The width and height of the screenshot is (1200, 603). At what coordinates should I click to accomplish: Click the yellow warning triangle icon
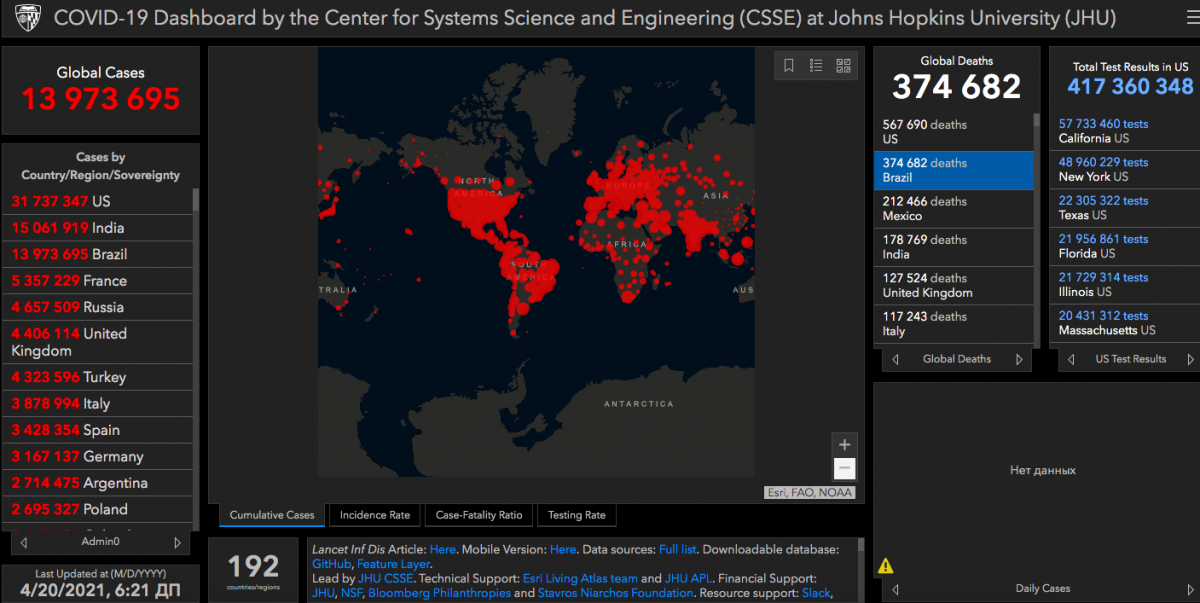[x=885, y=566]
